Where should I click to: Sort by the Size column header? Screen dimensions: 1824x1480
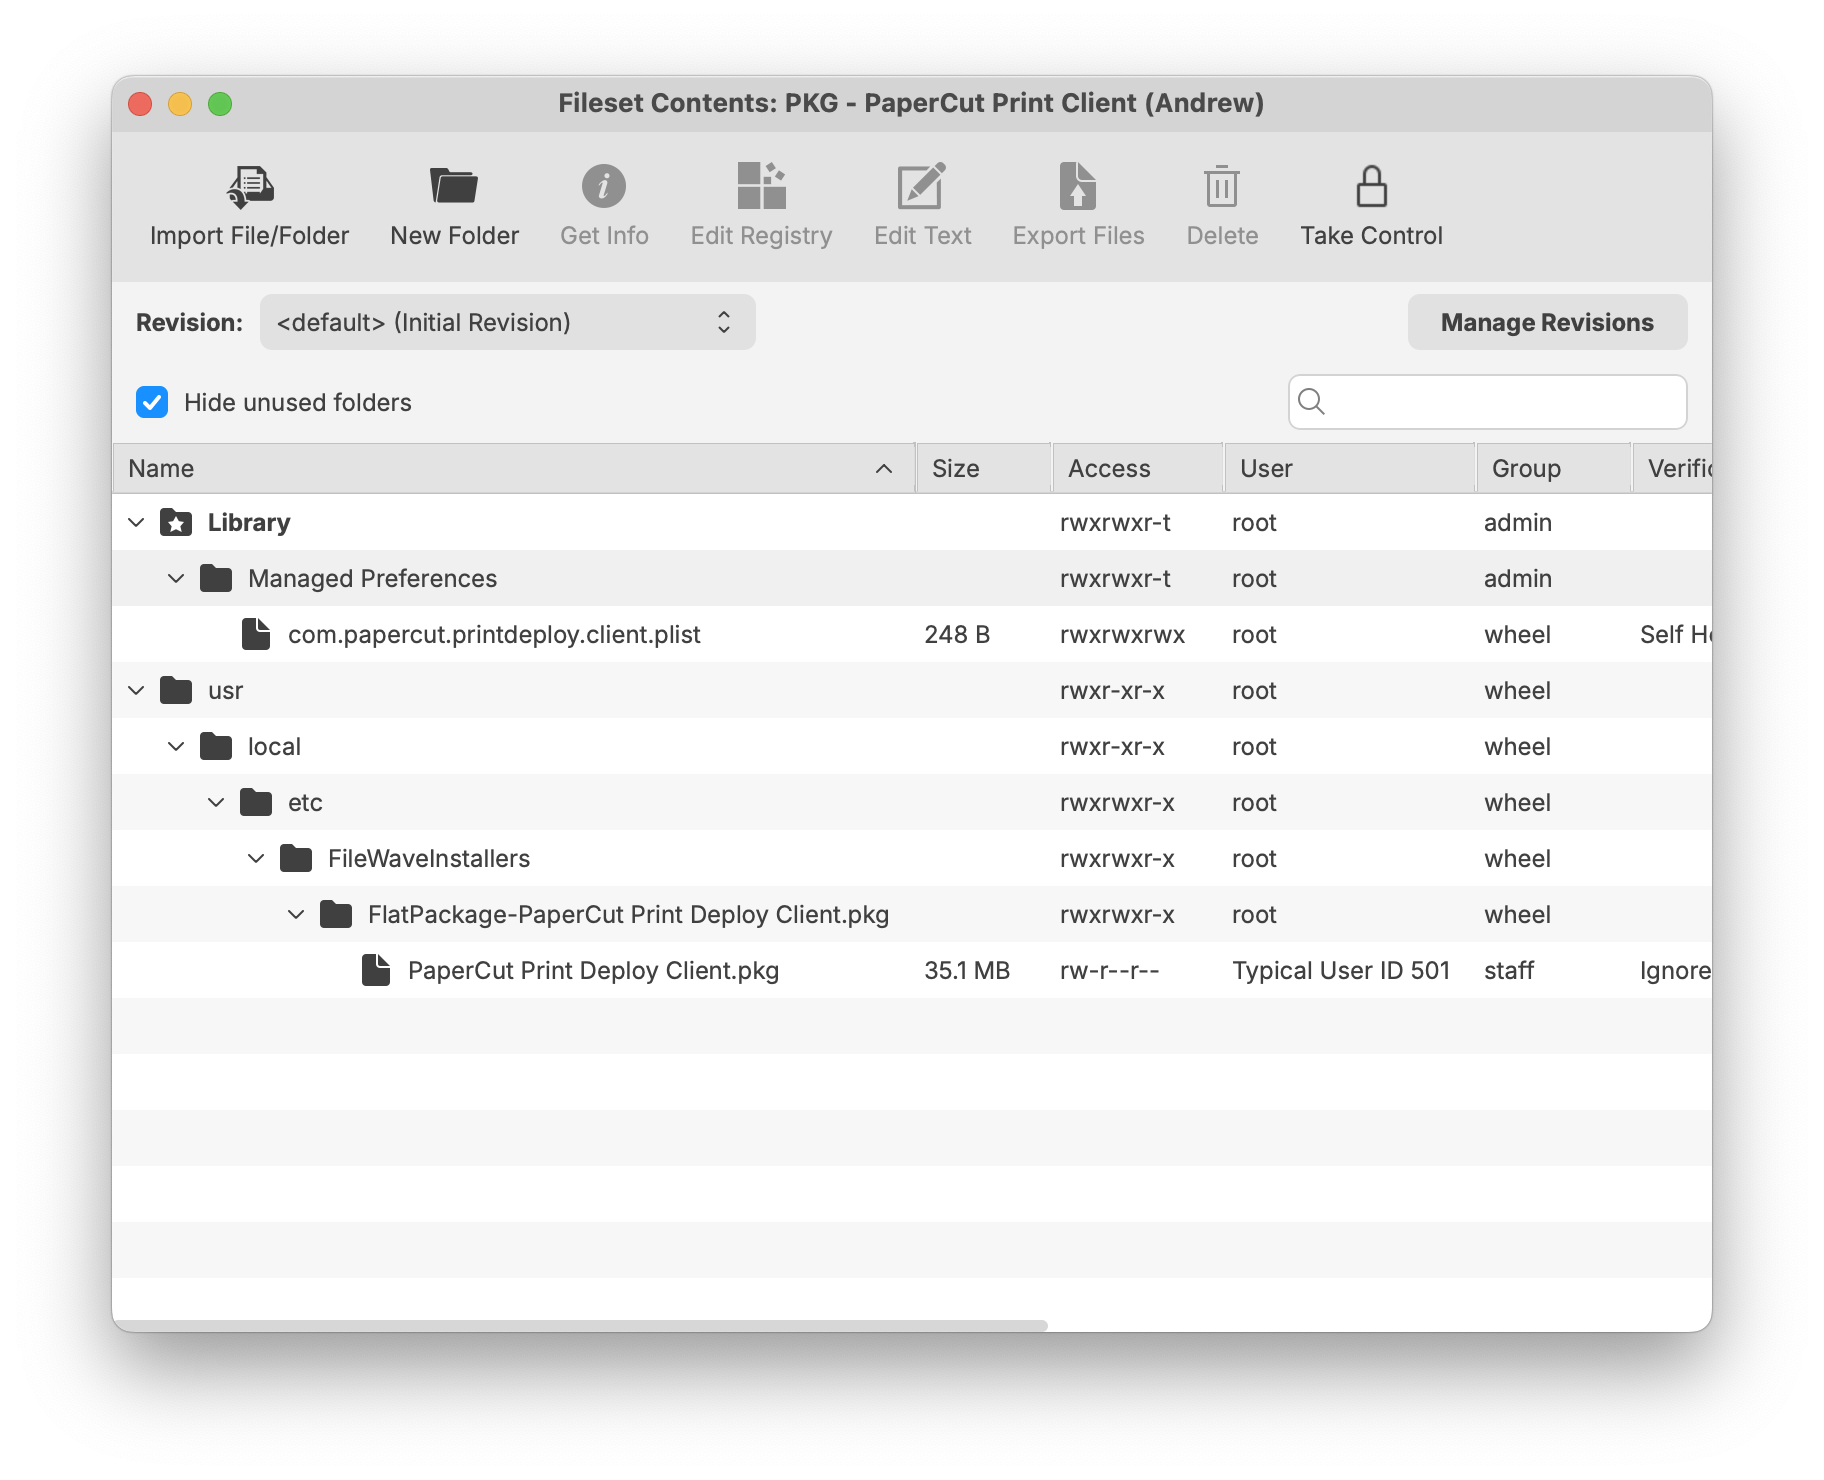point(984,468)
